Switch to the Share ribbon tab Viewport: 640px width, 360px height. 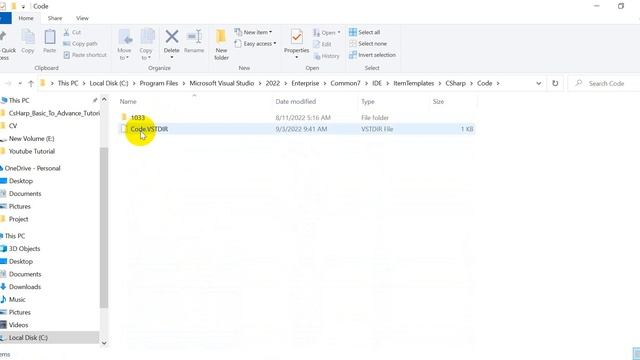pos(55,18)
